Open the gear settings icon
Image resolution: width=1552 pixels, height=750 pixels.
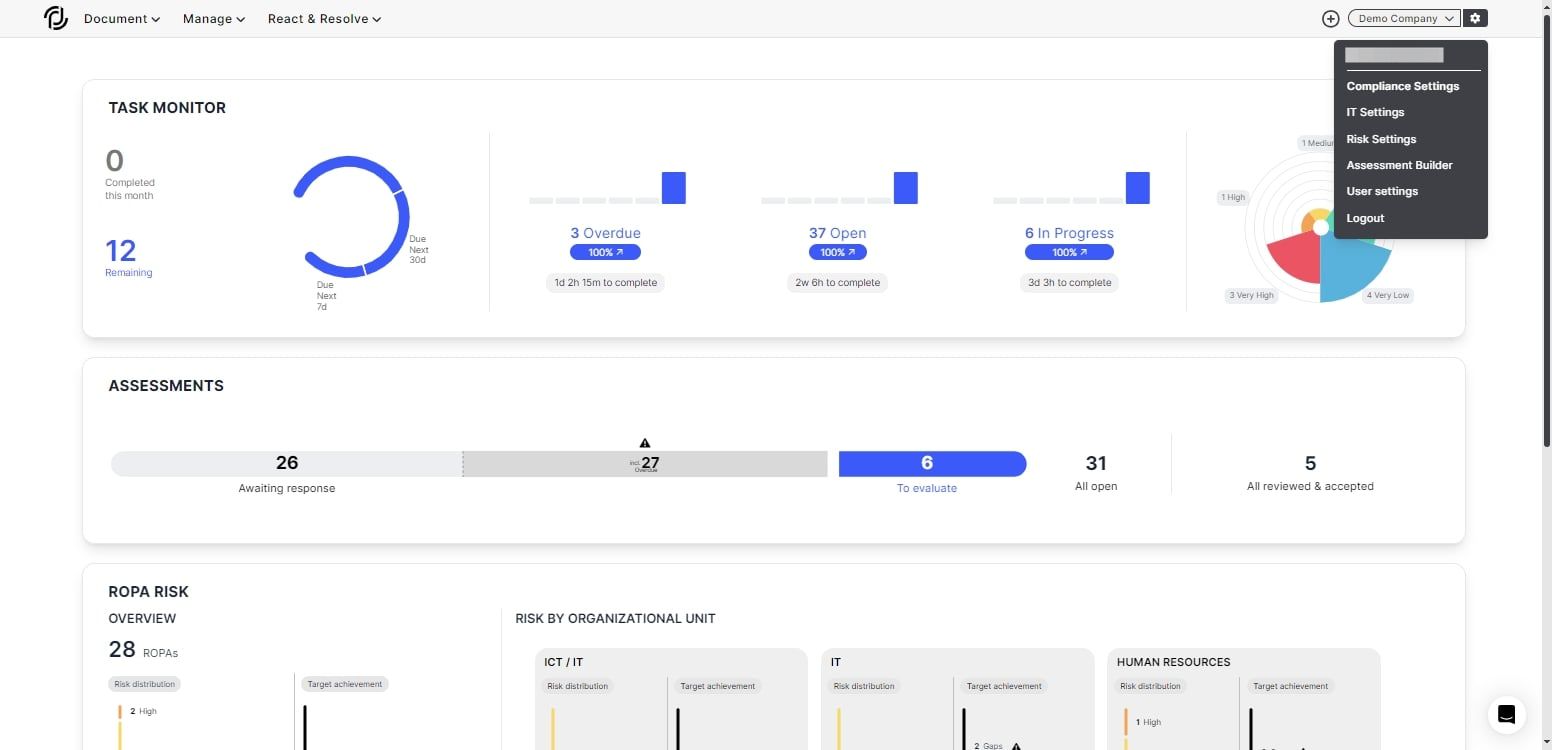1475,18
